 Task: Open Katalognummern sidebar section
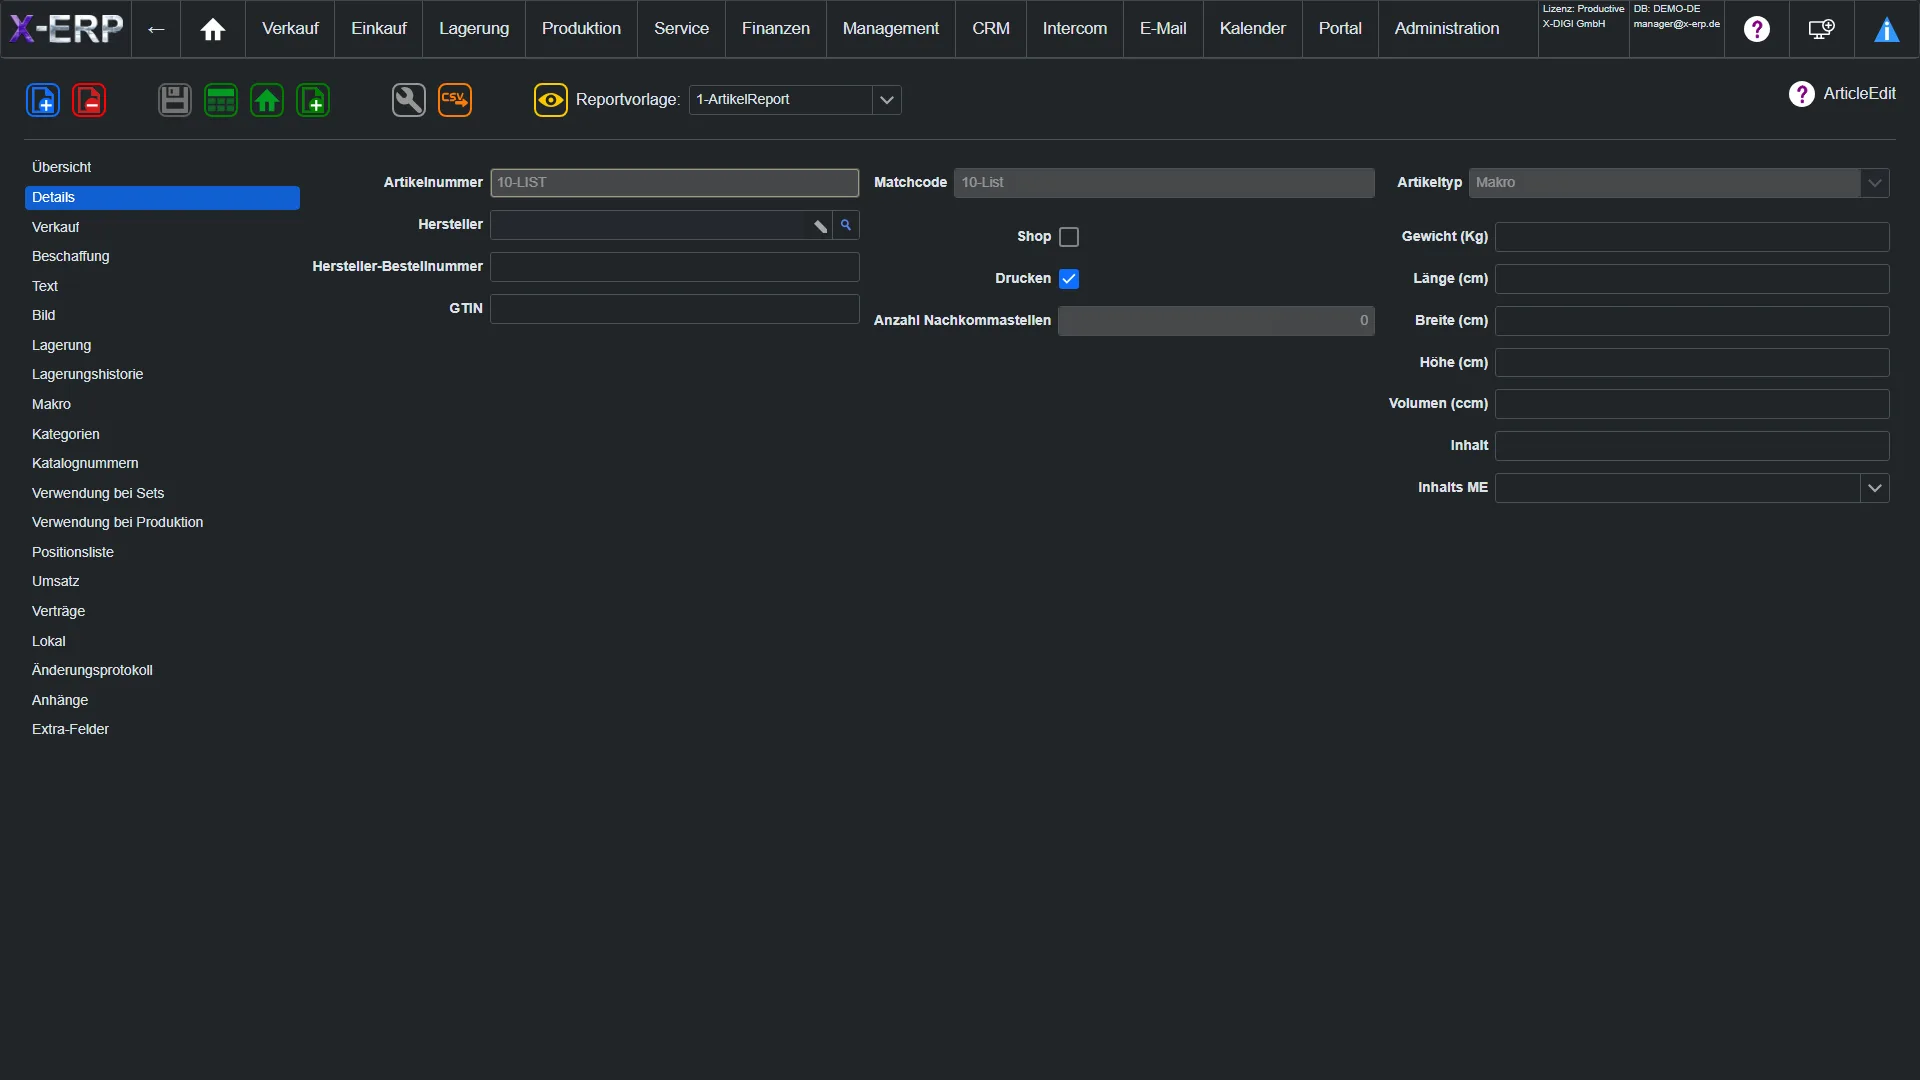[162, 464]
